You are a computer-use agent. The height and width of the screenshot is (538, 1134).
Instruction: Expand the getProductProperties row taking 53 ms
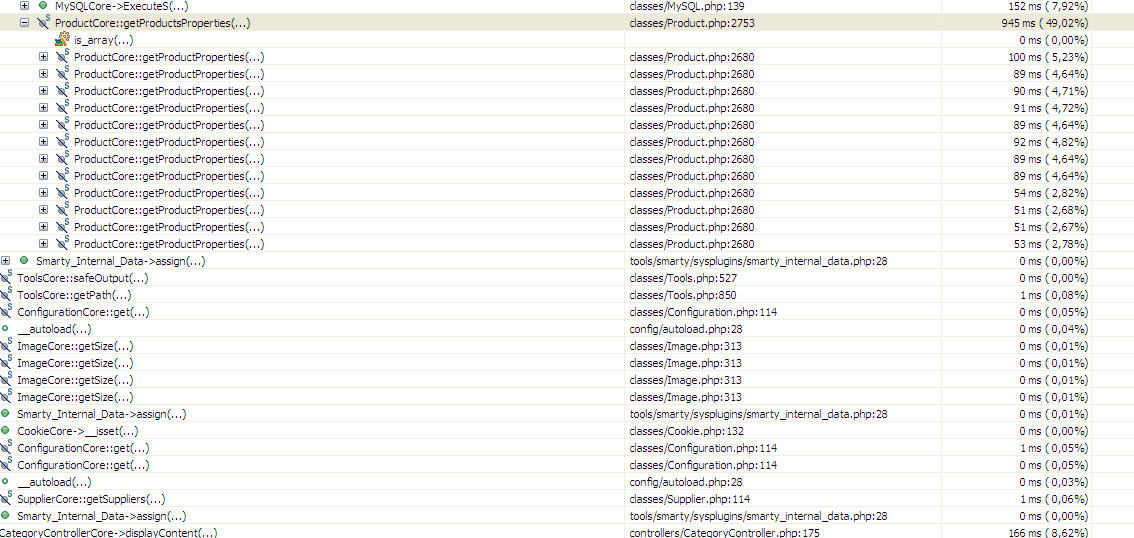[43, 244]
